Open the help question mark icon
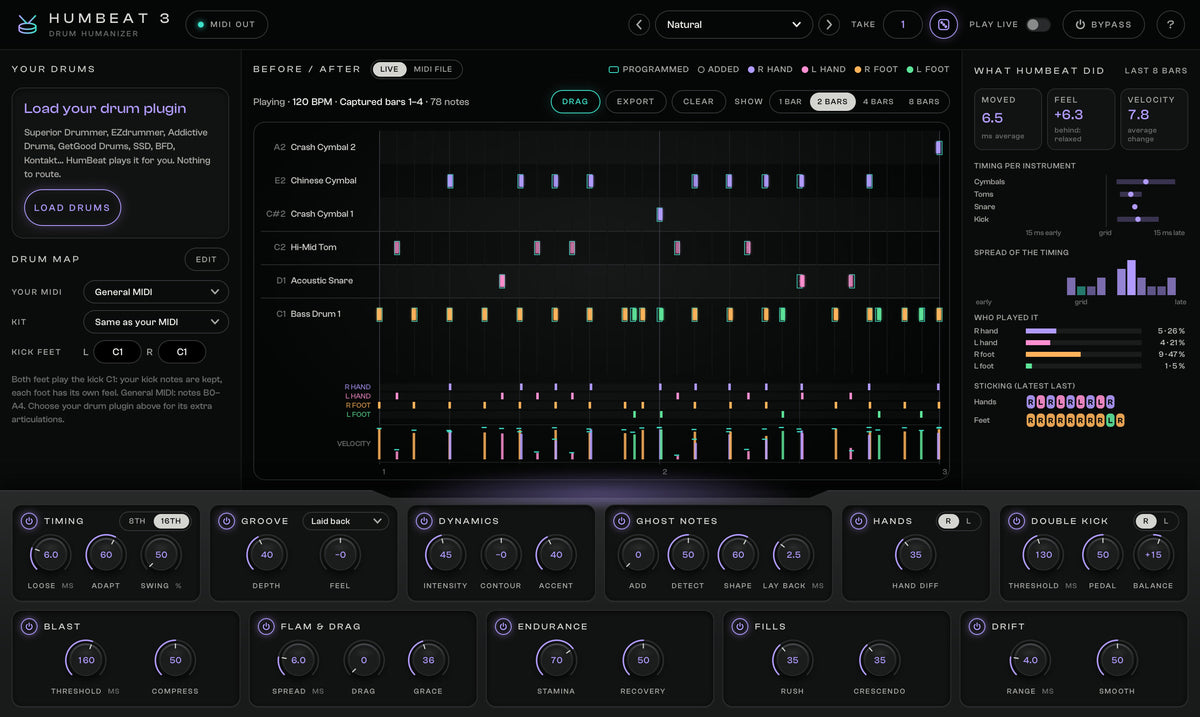The height and width of the screenshot is (717, 1200). point(1171,24)
